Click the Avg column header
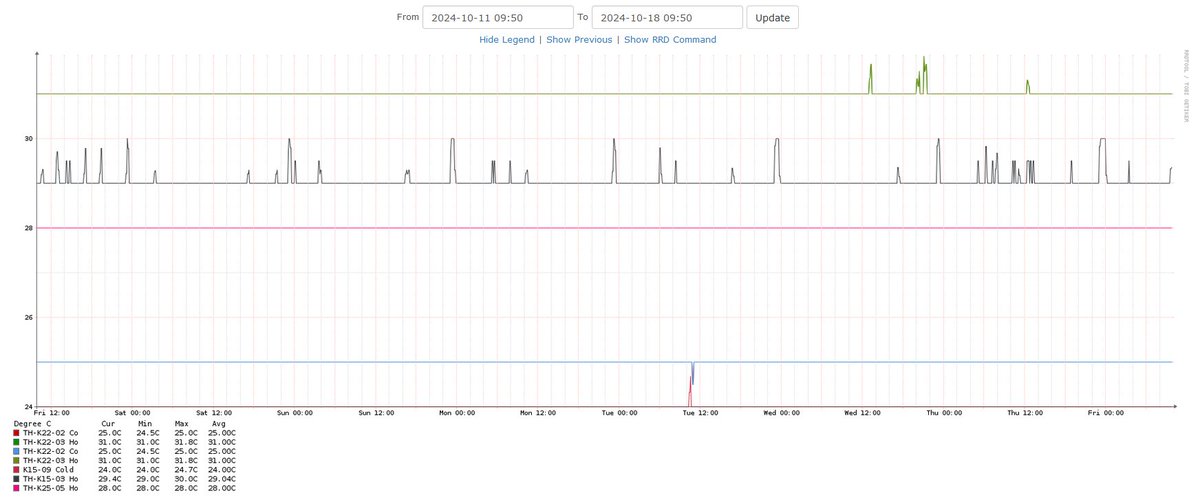 click(x=219, y=424)
